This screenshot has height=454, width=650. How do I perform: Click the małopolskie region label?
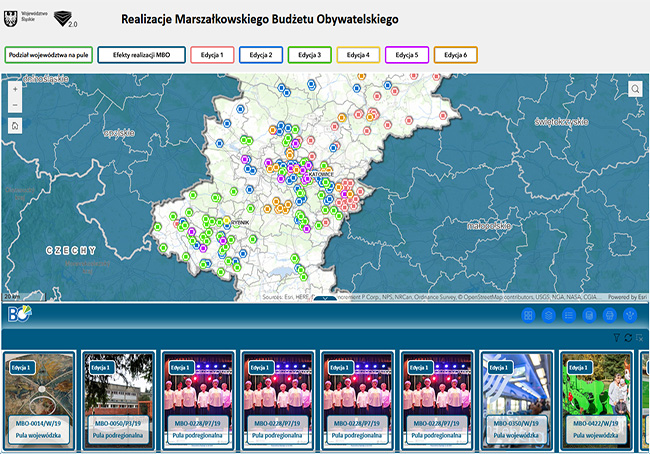tap(489, 226)
